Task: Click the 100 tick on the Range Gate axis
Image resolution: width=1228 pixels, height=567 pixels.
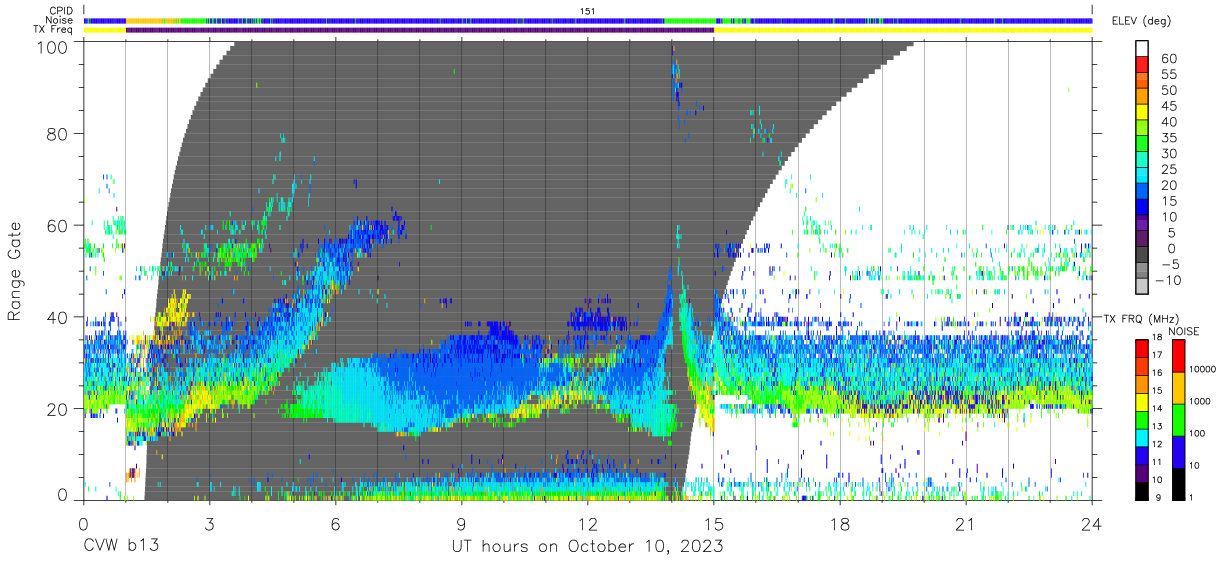Action: pos(52,47)
